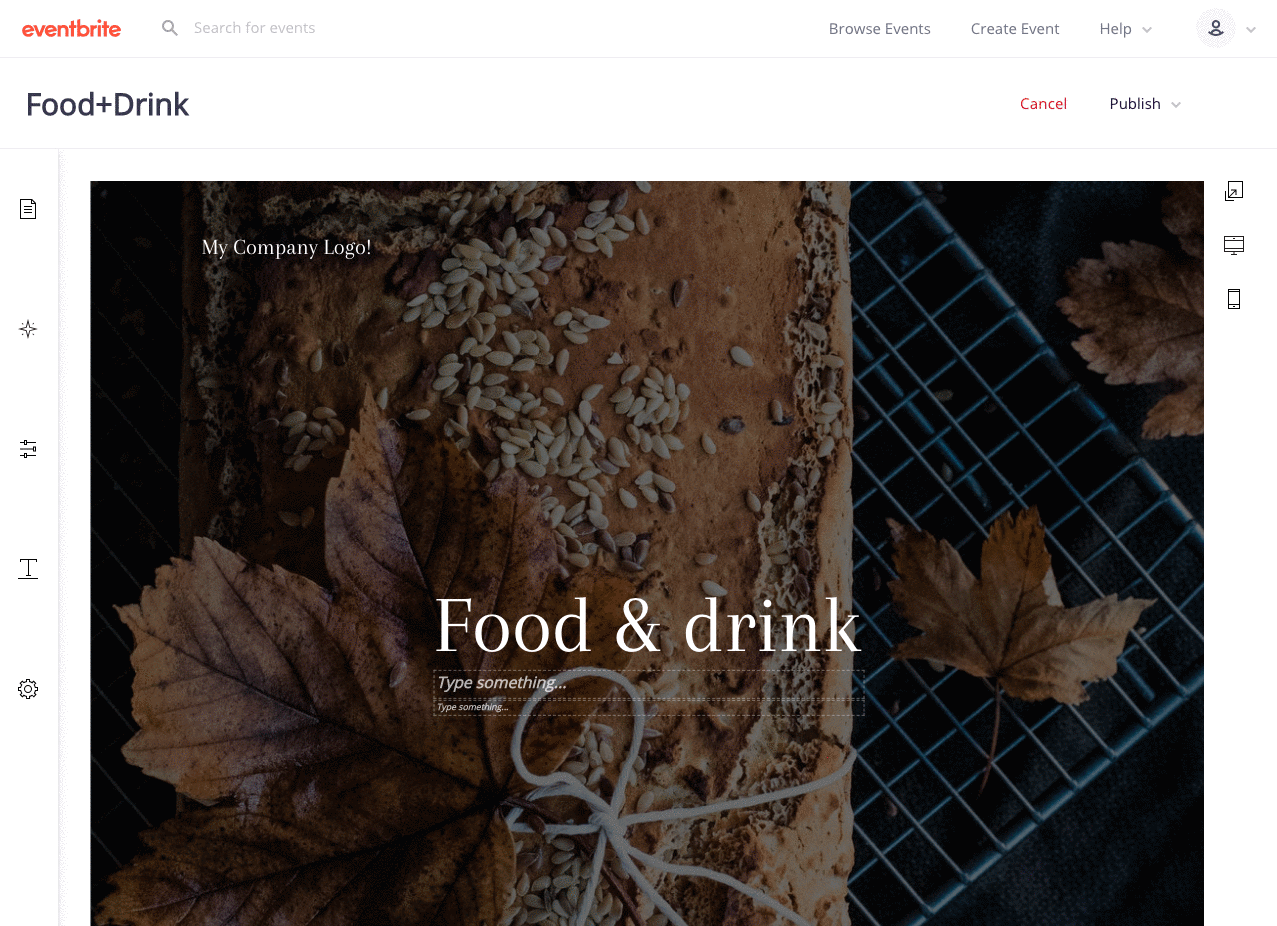Click the Cancel link
This screenshot has height=926, width=1277.
pyautogui.click(x=1043, y=104)
